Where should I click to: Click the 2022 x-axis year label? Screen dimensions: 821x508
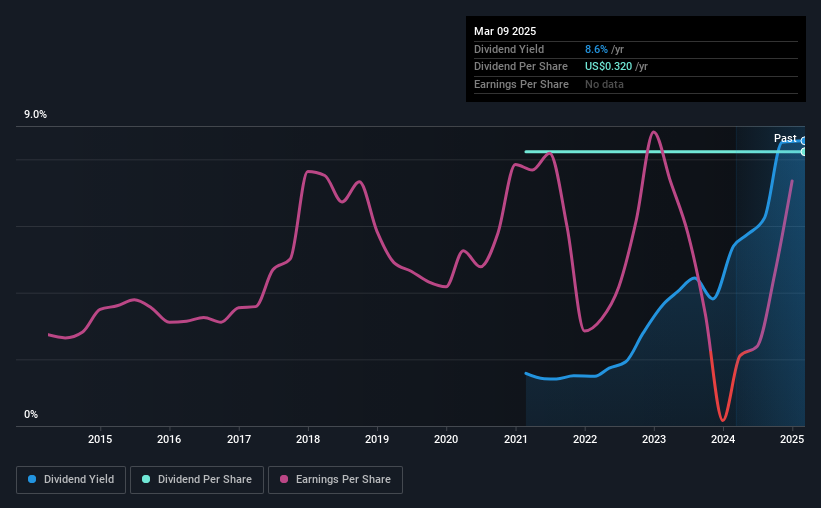(x=585, y=439)
